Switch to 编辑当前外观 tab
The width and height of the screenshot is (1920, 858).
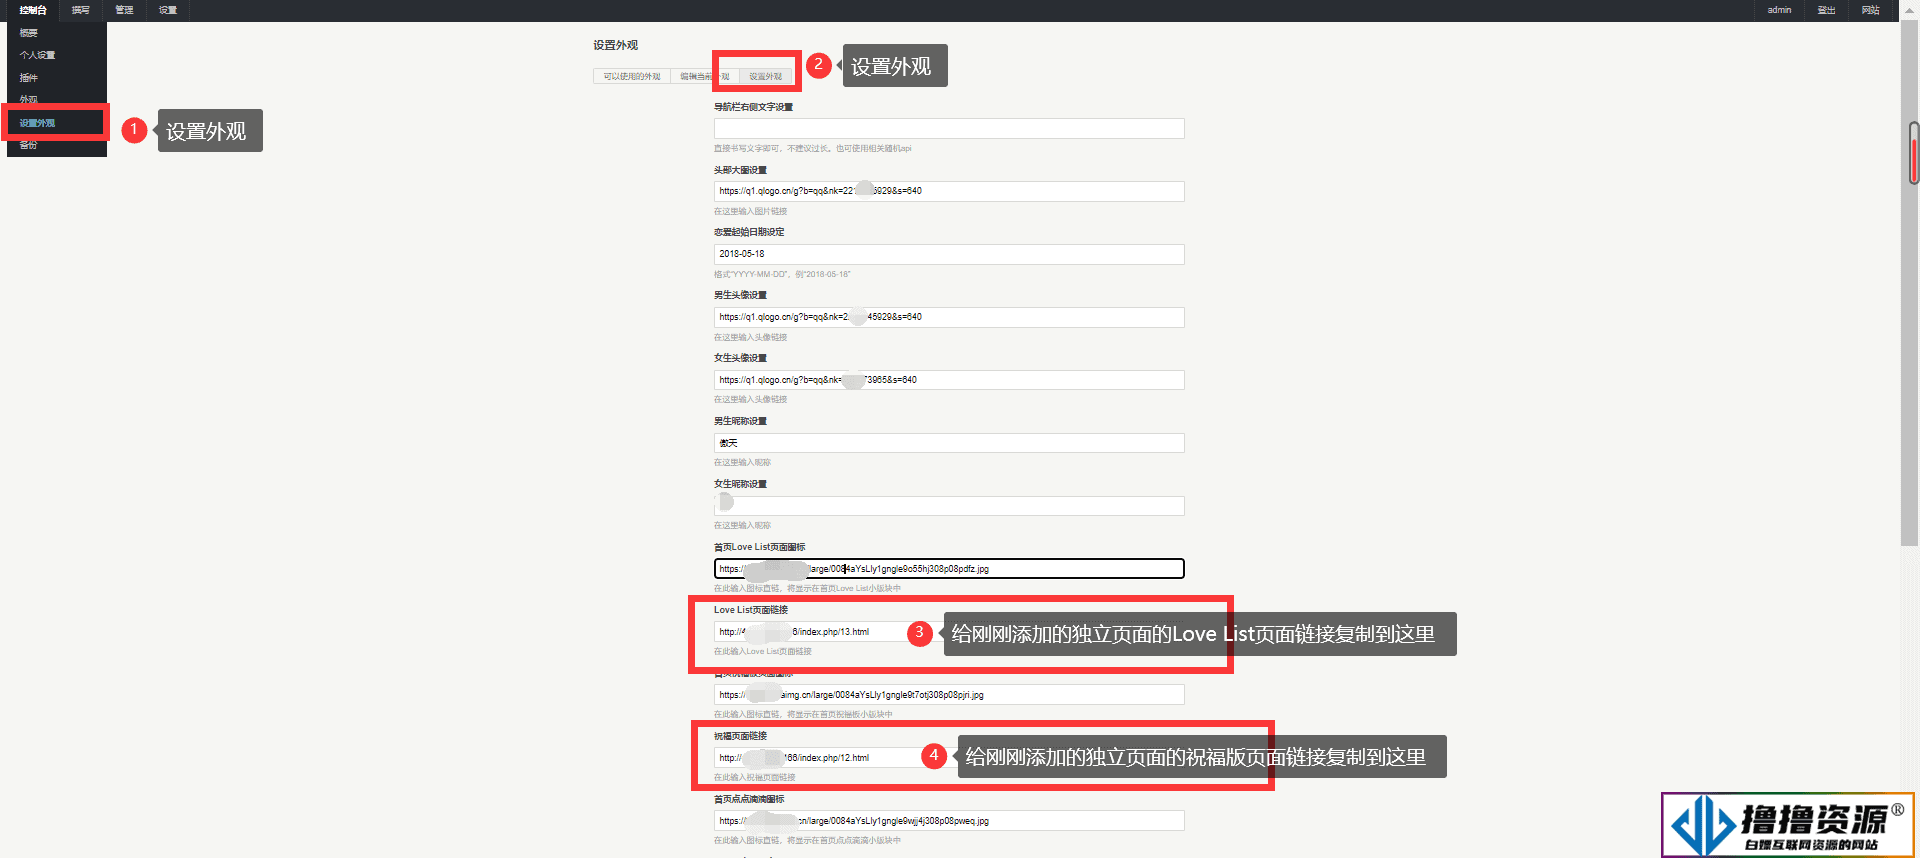705,76
